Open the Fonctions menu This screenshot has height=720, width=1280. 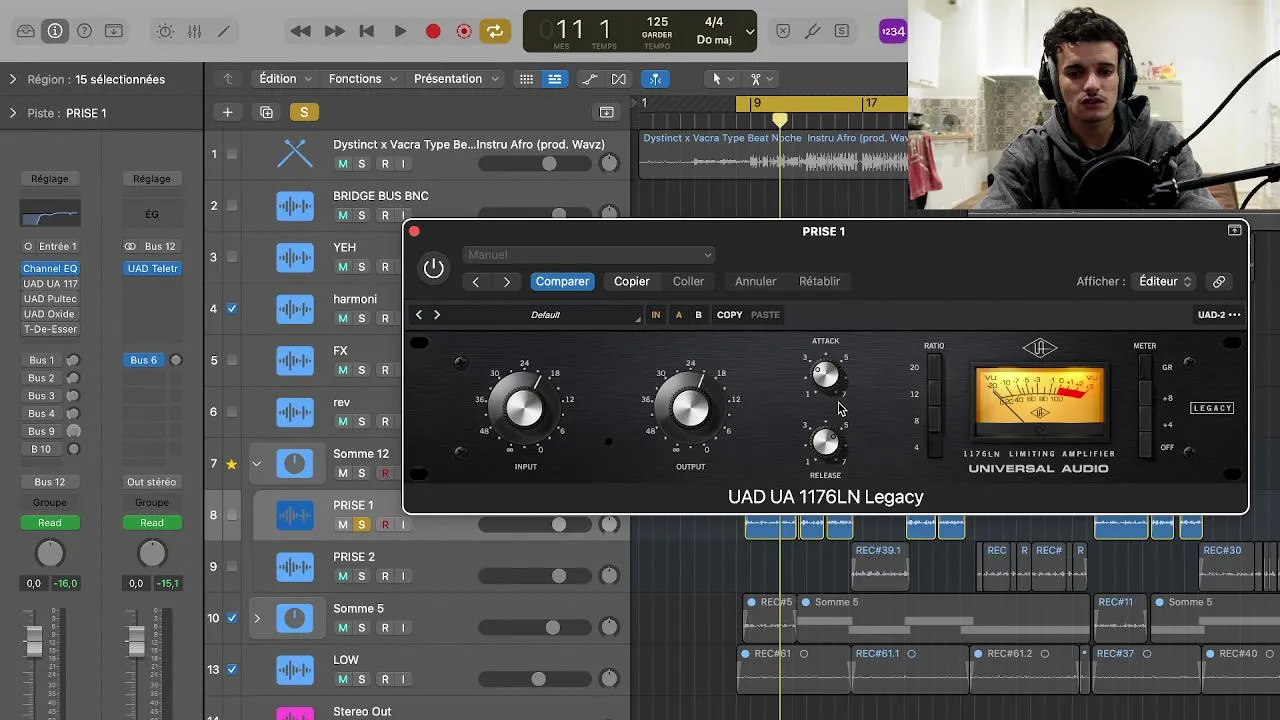(363, 79)
